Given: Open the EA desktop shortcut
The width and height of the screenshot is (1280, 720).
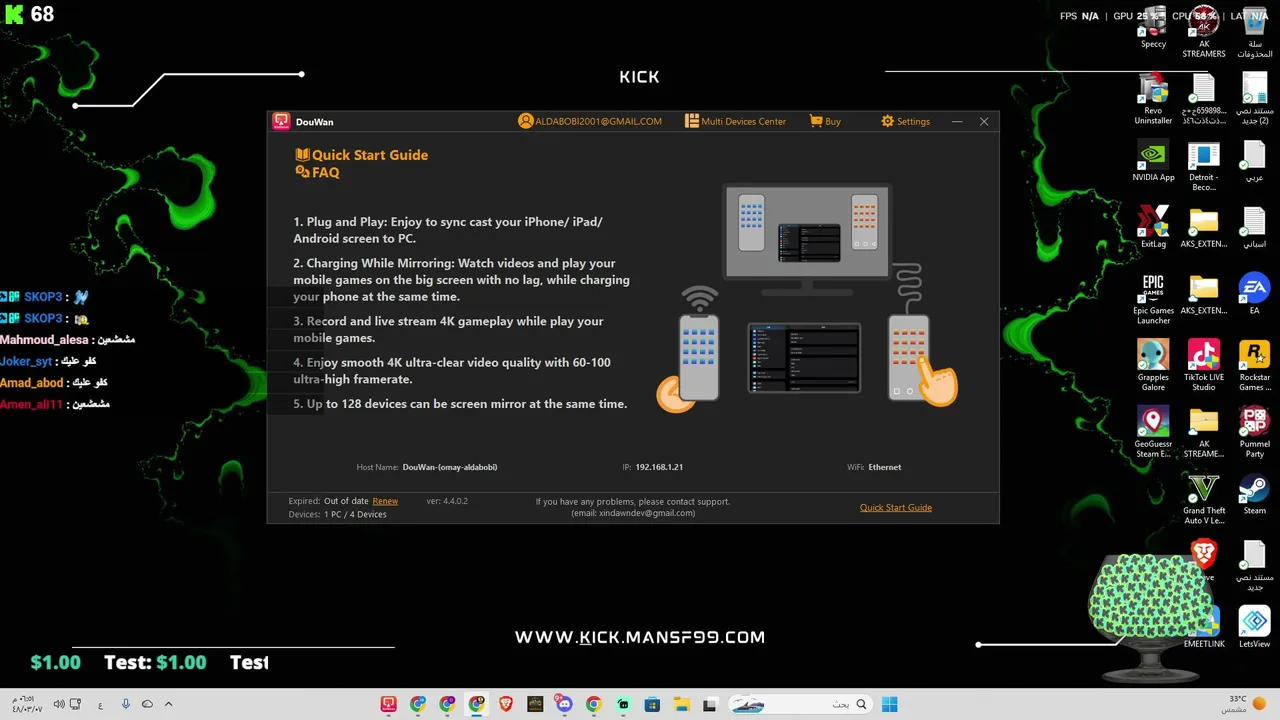Looking at the screenshot, I should pyautogui.click(x=1254, y=295).
